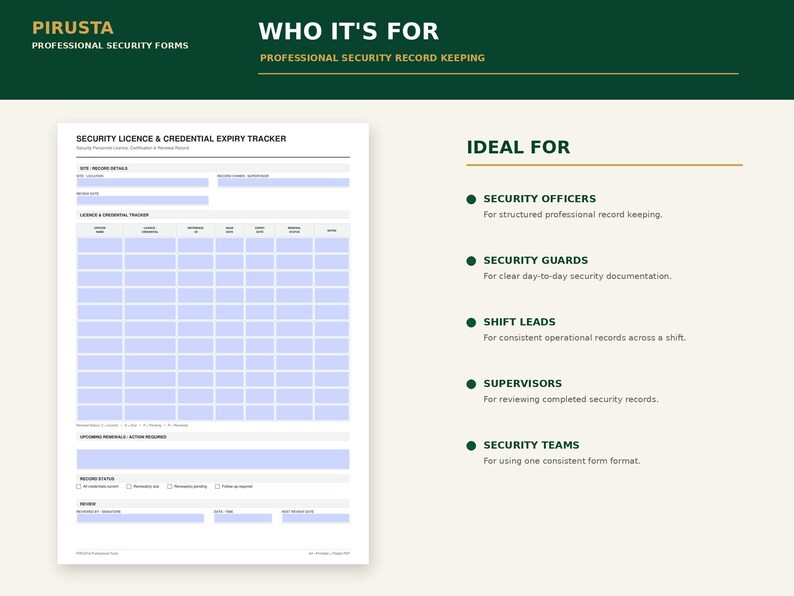
Task: Click the form title "Security Licence & Credential Expiry Tracker"
Action: pyautogui.click(x=181, y=139)
